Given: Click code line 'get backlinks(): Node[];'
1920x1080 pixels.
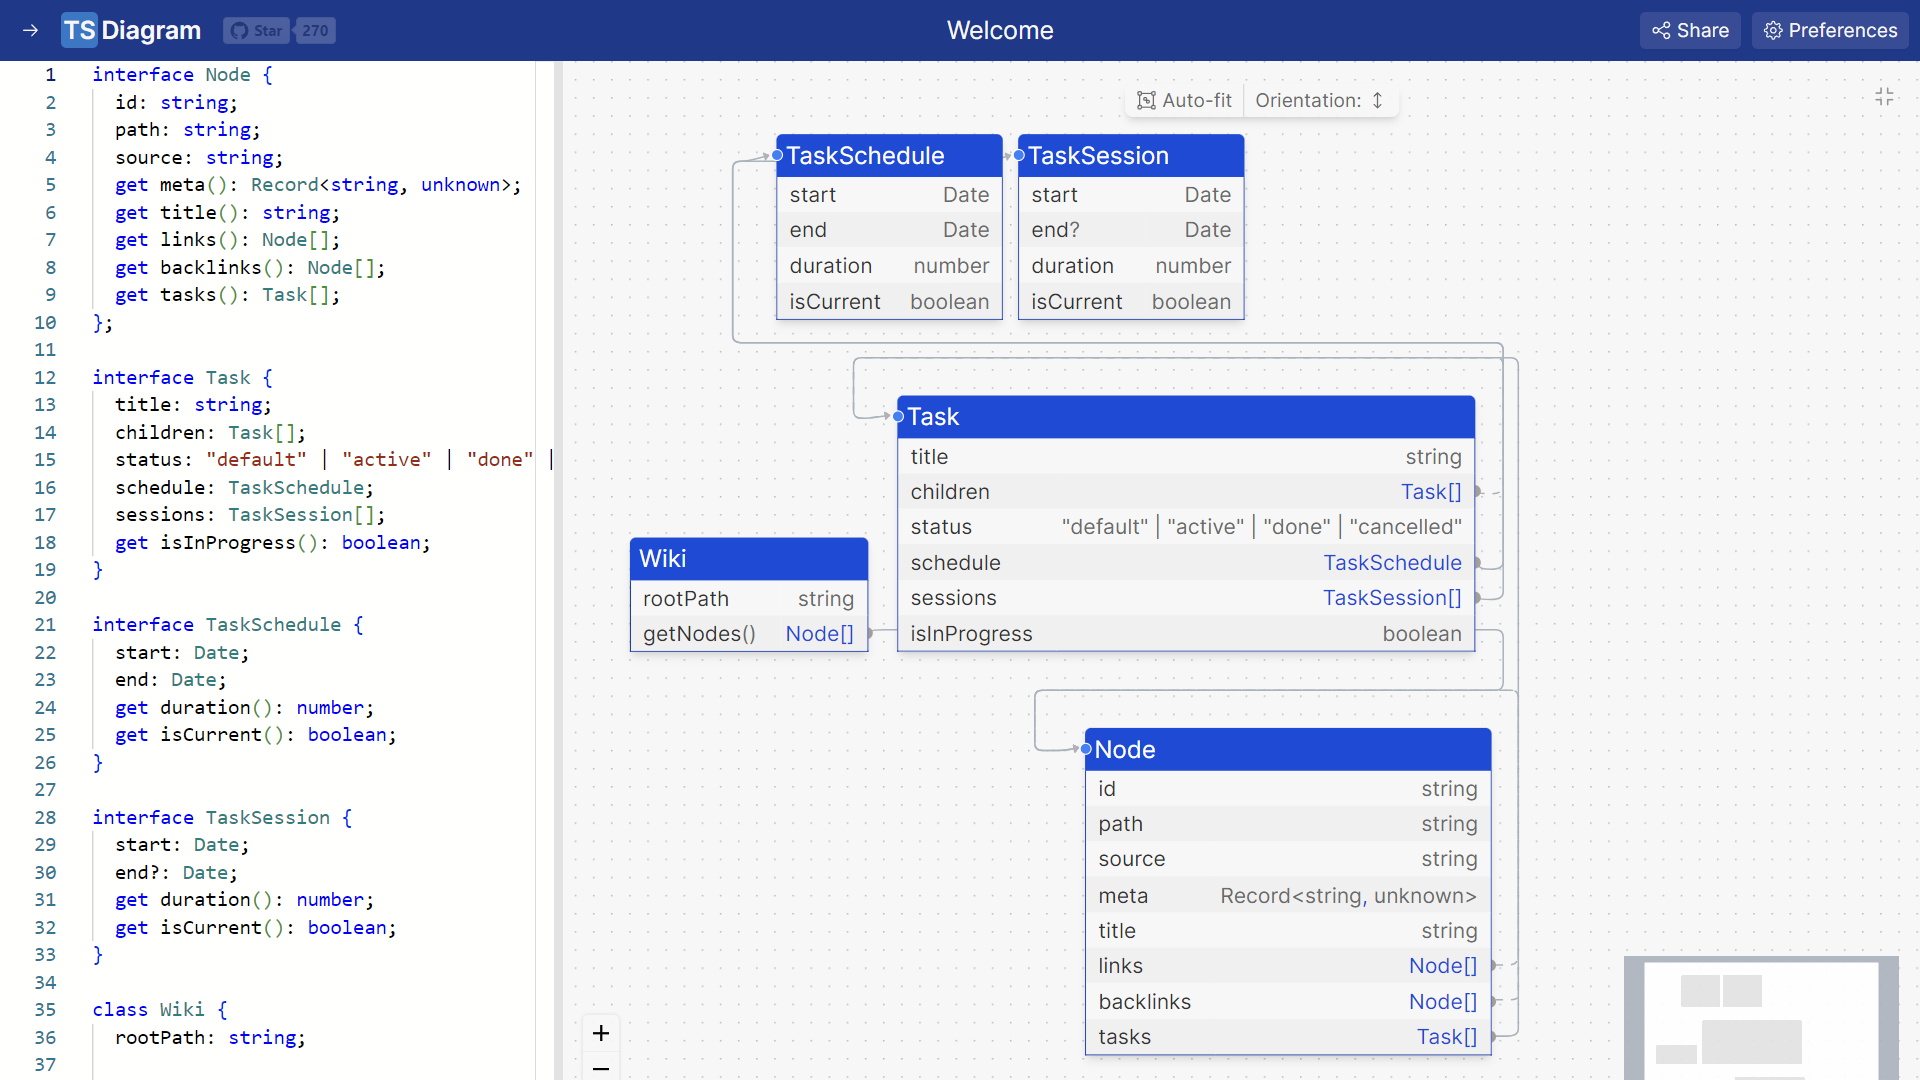Looking at the screenshot, I should (250, 268).
